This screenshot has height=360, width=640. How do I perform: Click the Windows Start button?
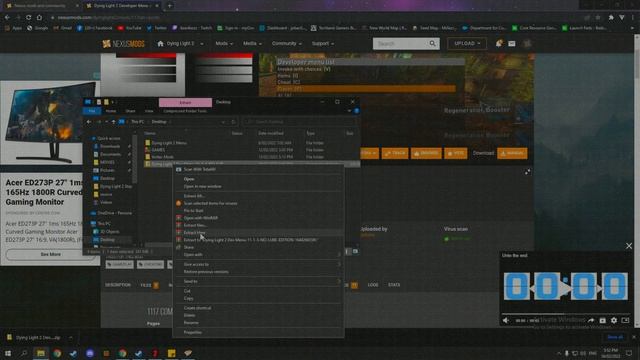point(8,353)
